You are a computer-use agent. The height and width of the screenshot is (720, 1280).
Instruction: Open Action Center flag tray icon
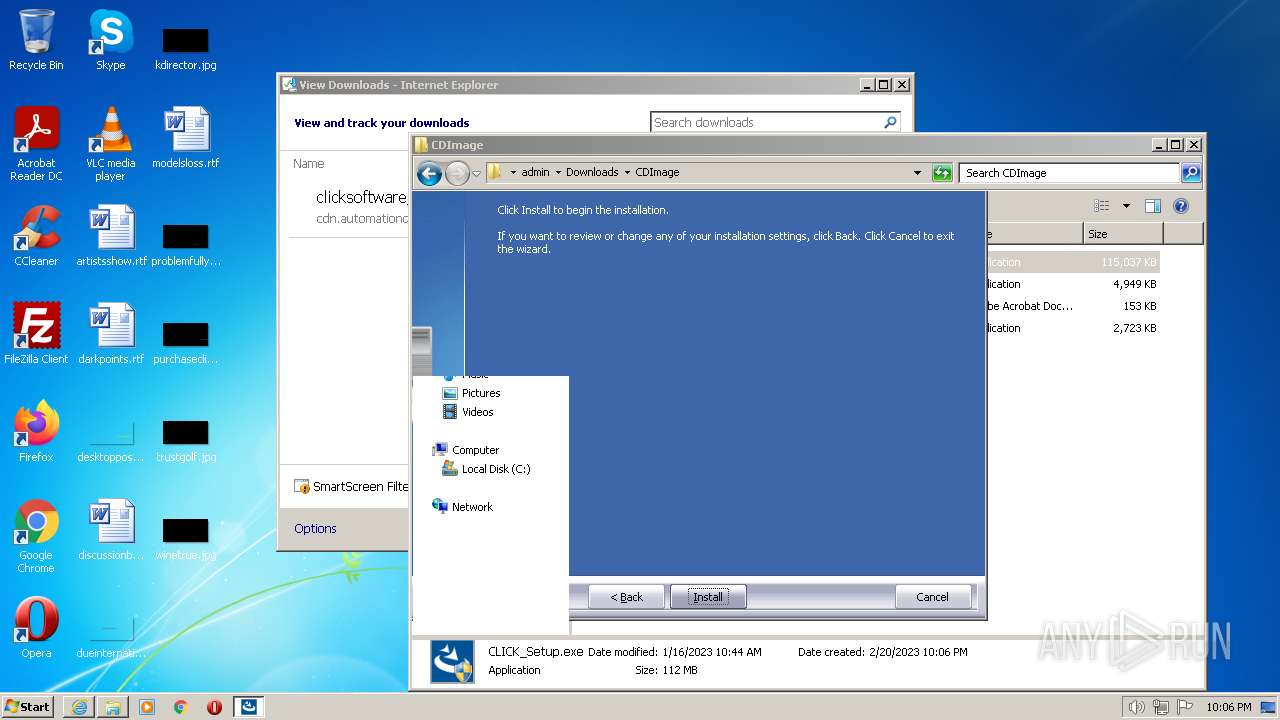(1186, 707)
